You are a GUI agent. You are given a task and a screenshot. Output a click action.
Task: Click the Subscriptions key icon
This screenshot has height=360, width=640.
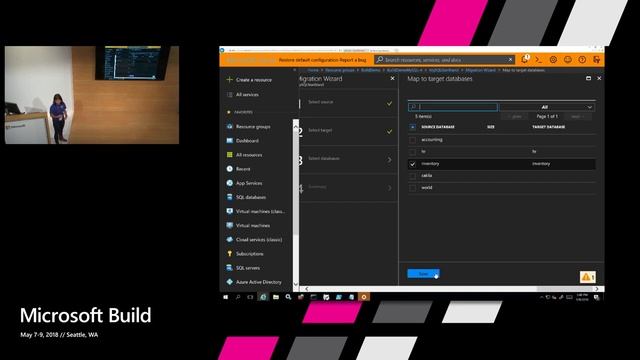[229, 253]
